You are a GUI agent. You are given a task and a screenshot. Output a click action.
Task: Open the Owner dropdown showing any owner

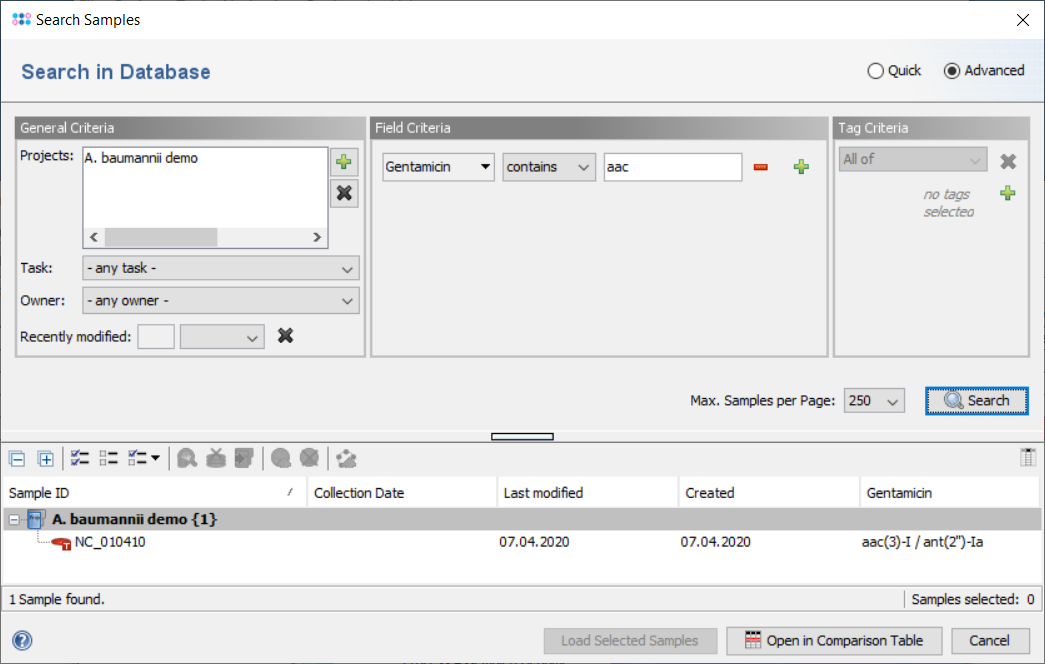pos(220,301)
